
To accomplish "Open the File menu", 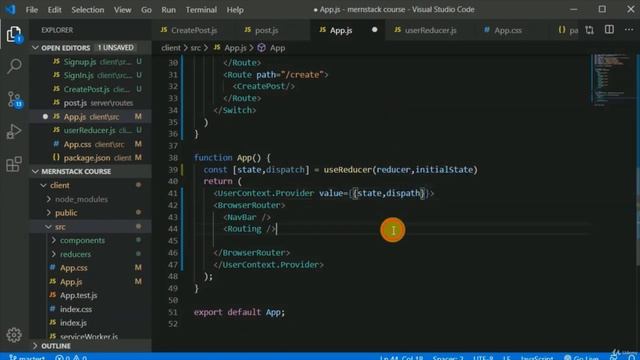I will coord(31,9).
